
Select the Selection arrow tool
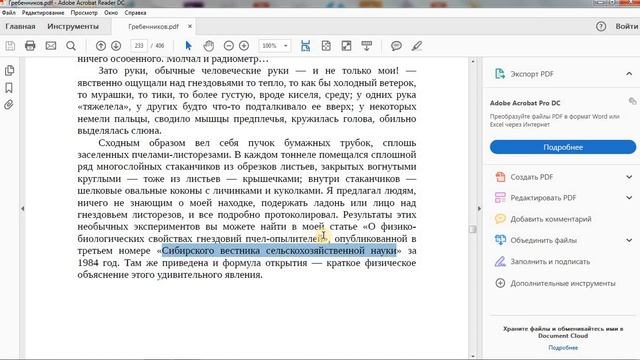pos(188,46)
